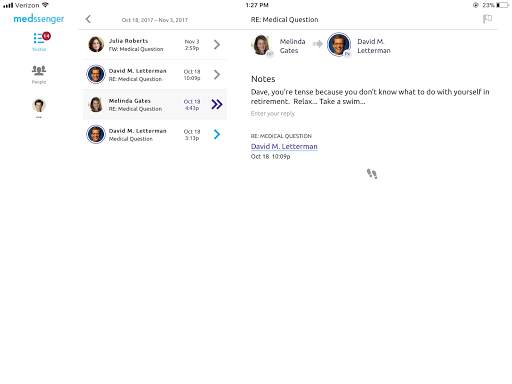
Task: Open the People section icon
Action: pyautogui.click(x=39, y=70)
